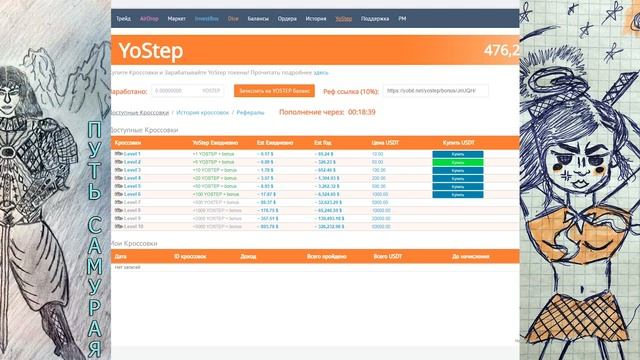Image resolution: width=640 pixels, height=360 pixels.
Task: Click the sneaker icon beside Level 3
Action: pos(119,170)
